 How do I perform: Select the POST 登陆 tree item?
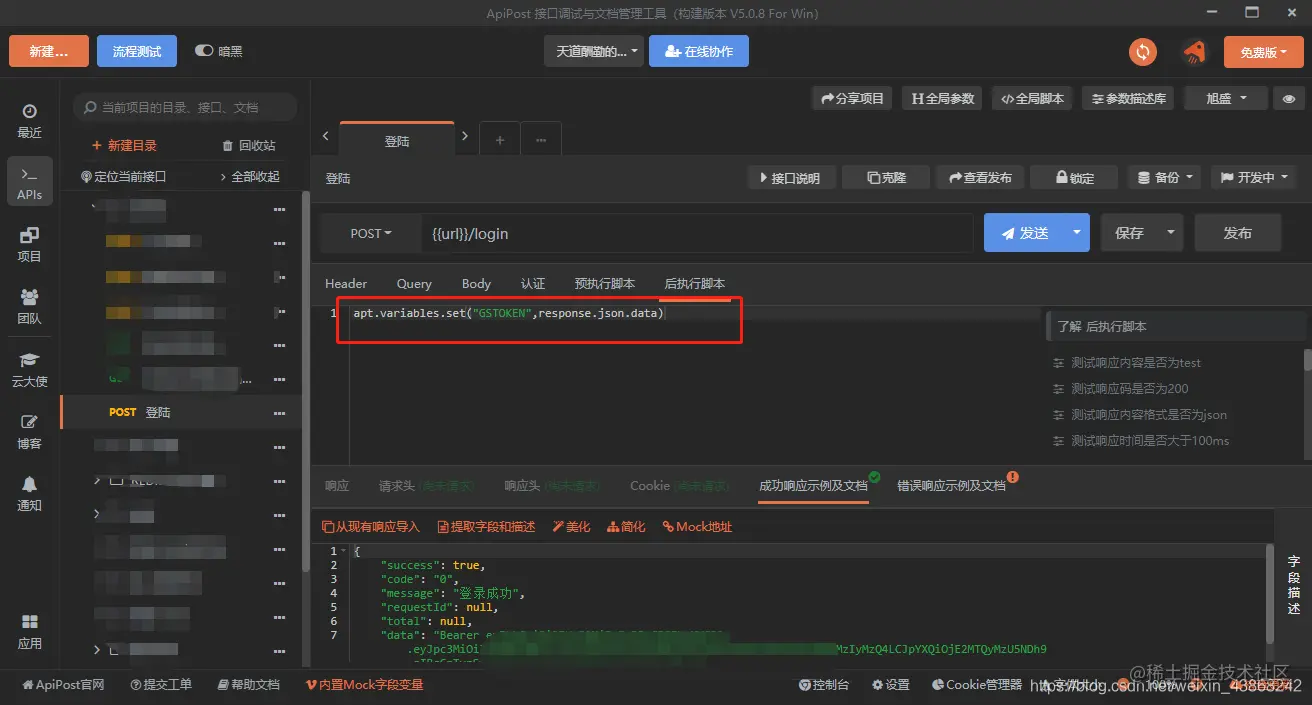180,412
